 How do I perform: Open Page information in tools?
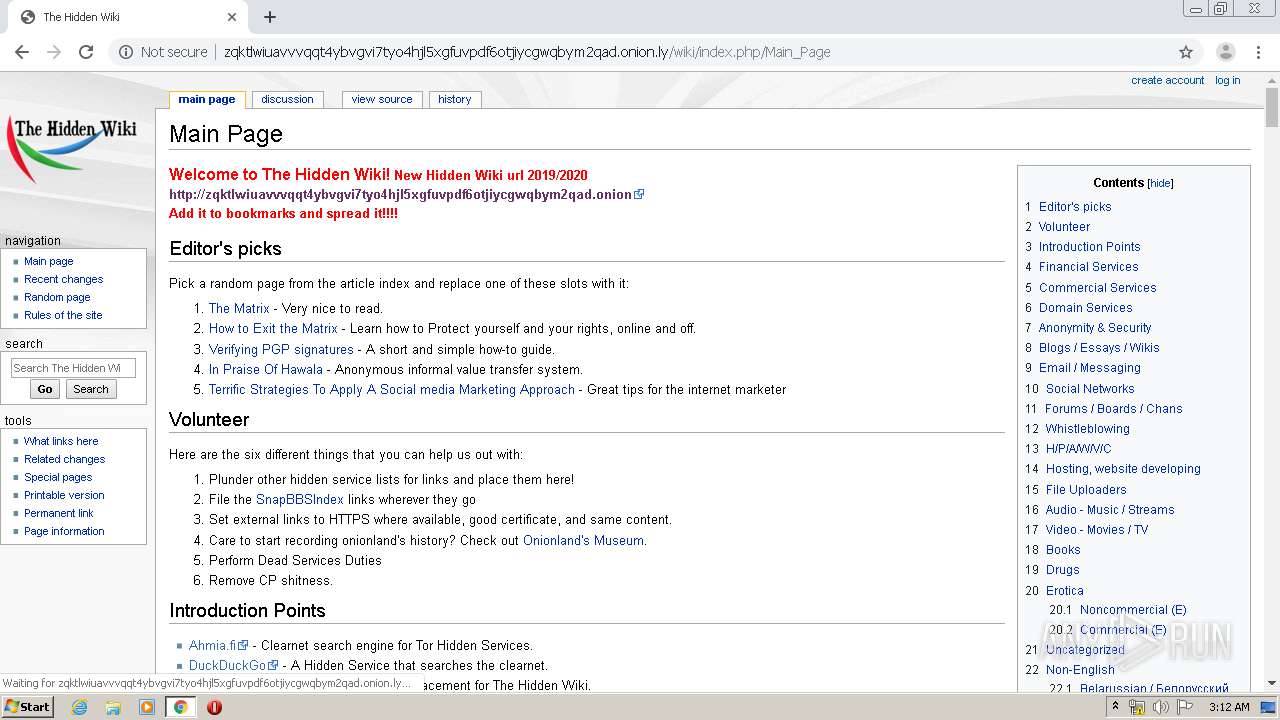(x=64, y=531)
